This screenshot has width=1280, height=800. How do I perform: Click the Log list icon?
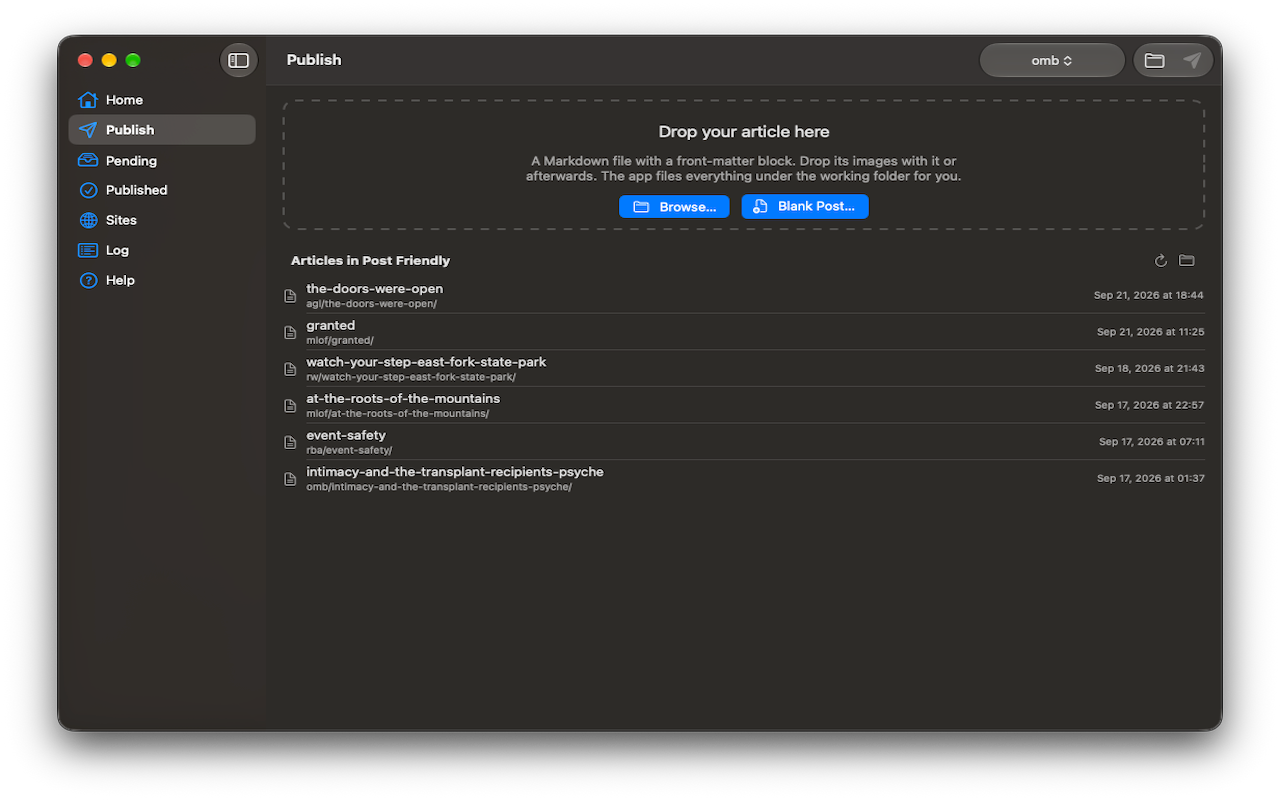tap(88, 250)
